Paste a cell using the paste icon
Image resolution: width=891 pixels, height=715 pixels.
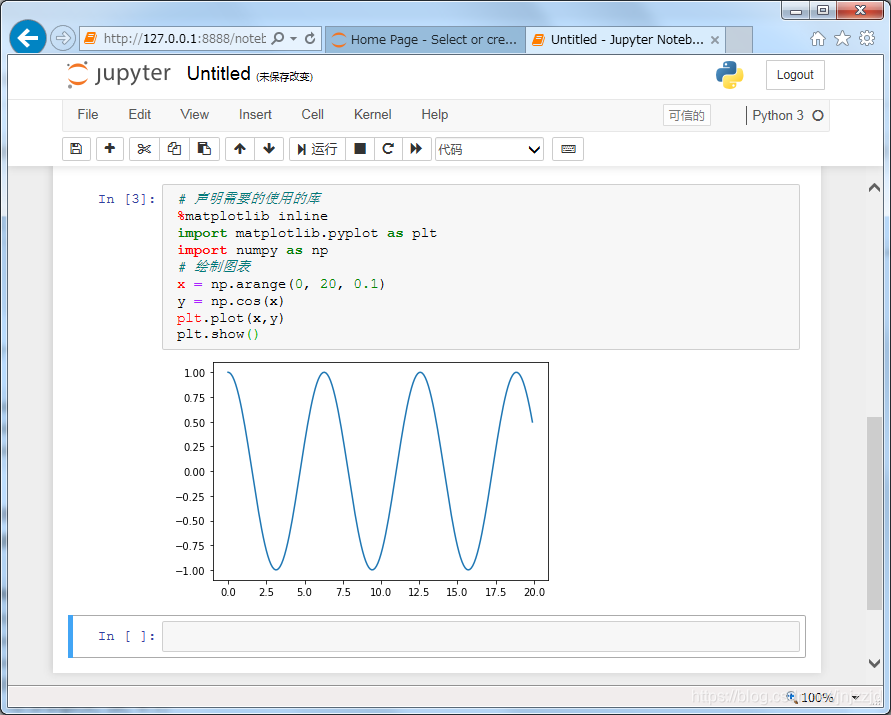click(x=203, y=148)
